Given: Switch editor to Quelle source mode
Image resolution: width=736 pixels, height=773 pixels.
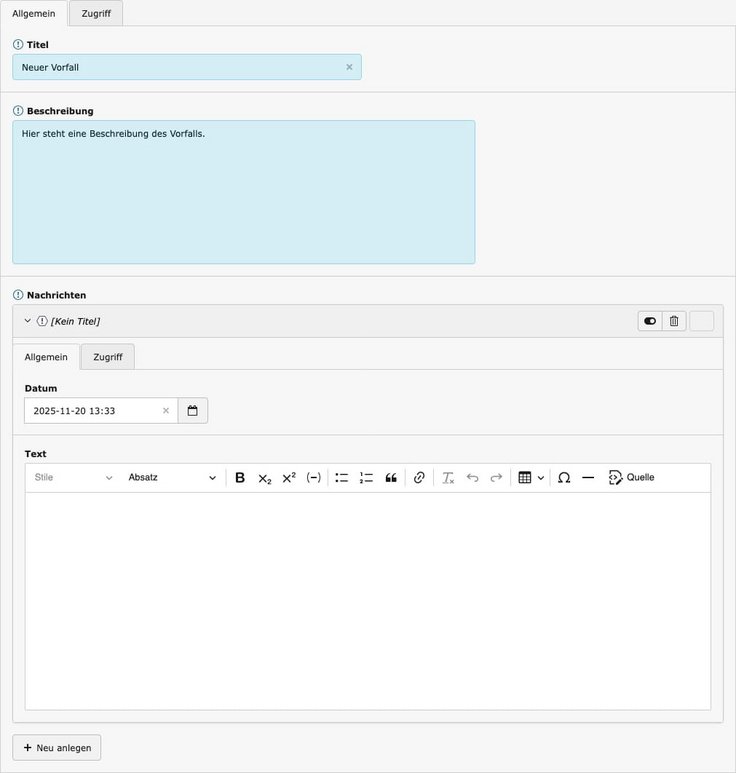Looking at the screenshot, I should point(631,478).
